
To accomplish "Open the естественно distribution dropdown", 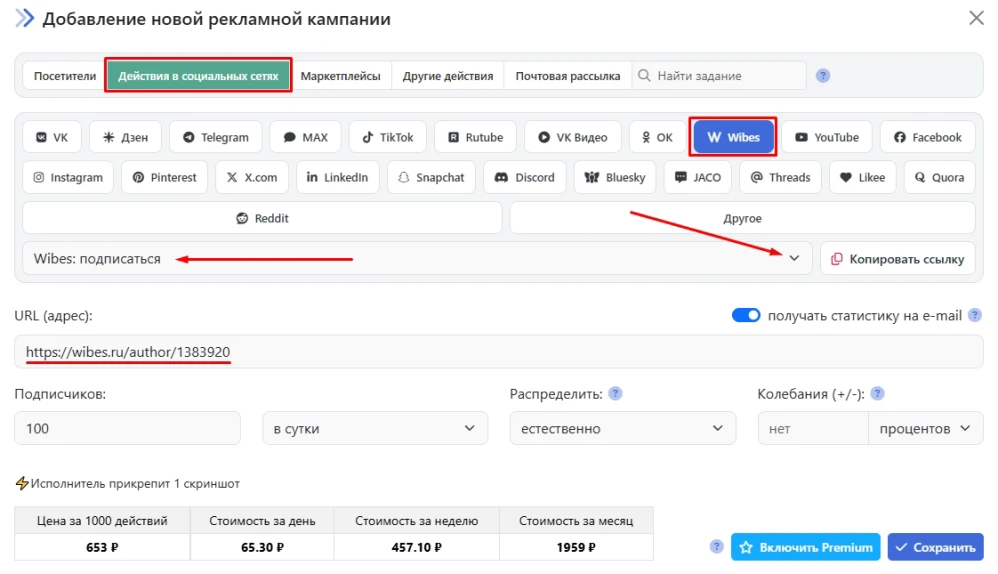I will pos(622,428).
